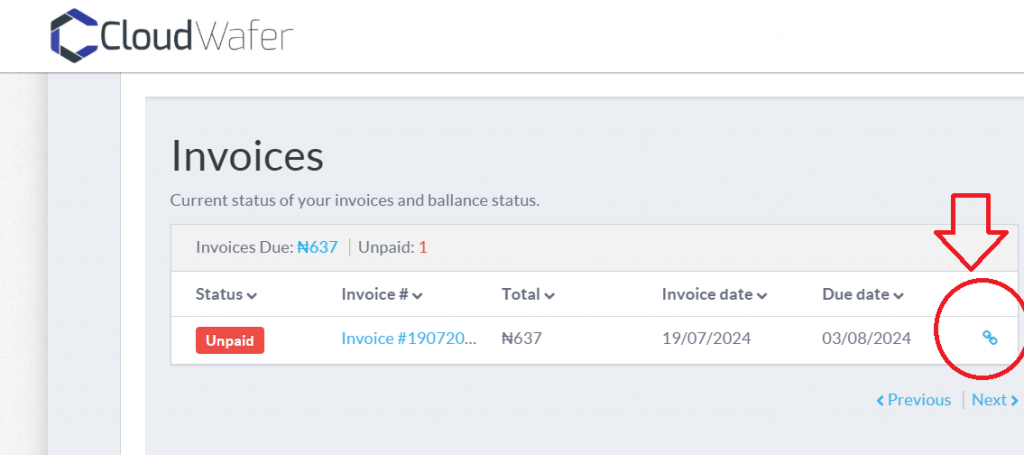The width and height of the screenshot is (1024, 455).
Task: Click the red Unpaid status badge
Action: coord(230,340)
